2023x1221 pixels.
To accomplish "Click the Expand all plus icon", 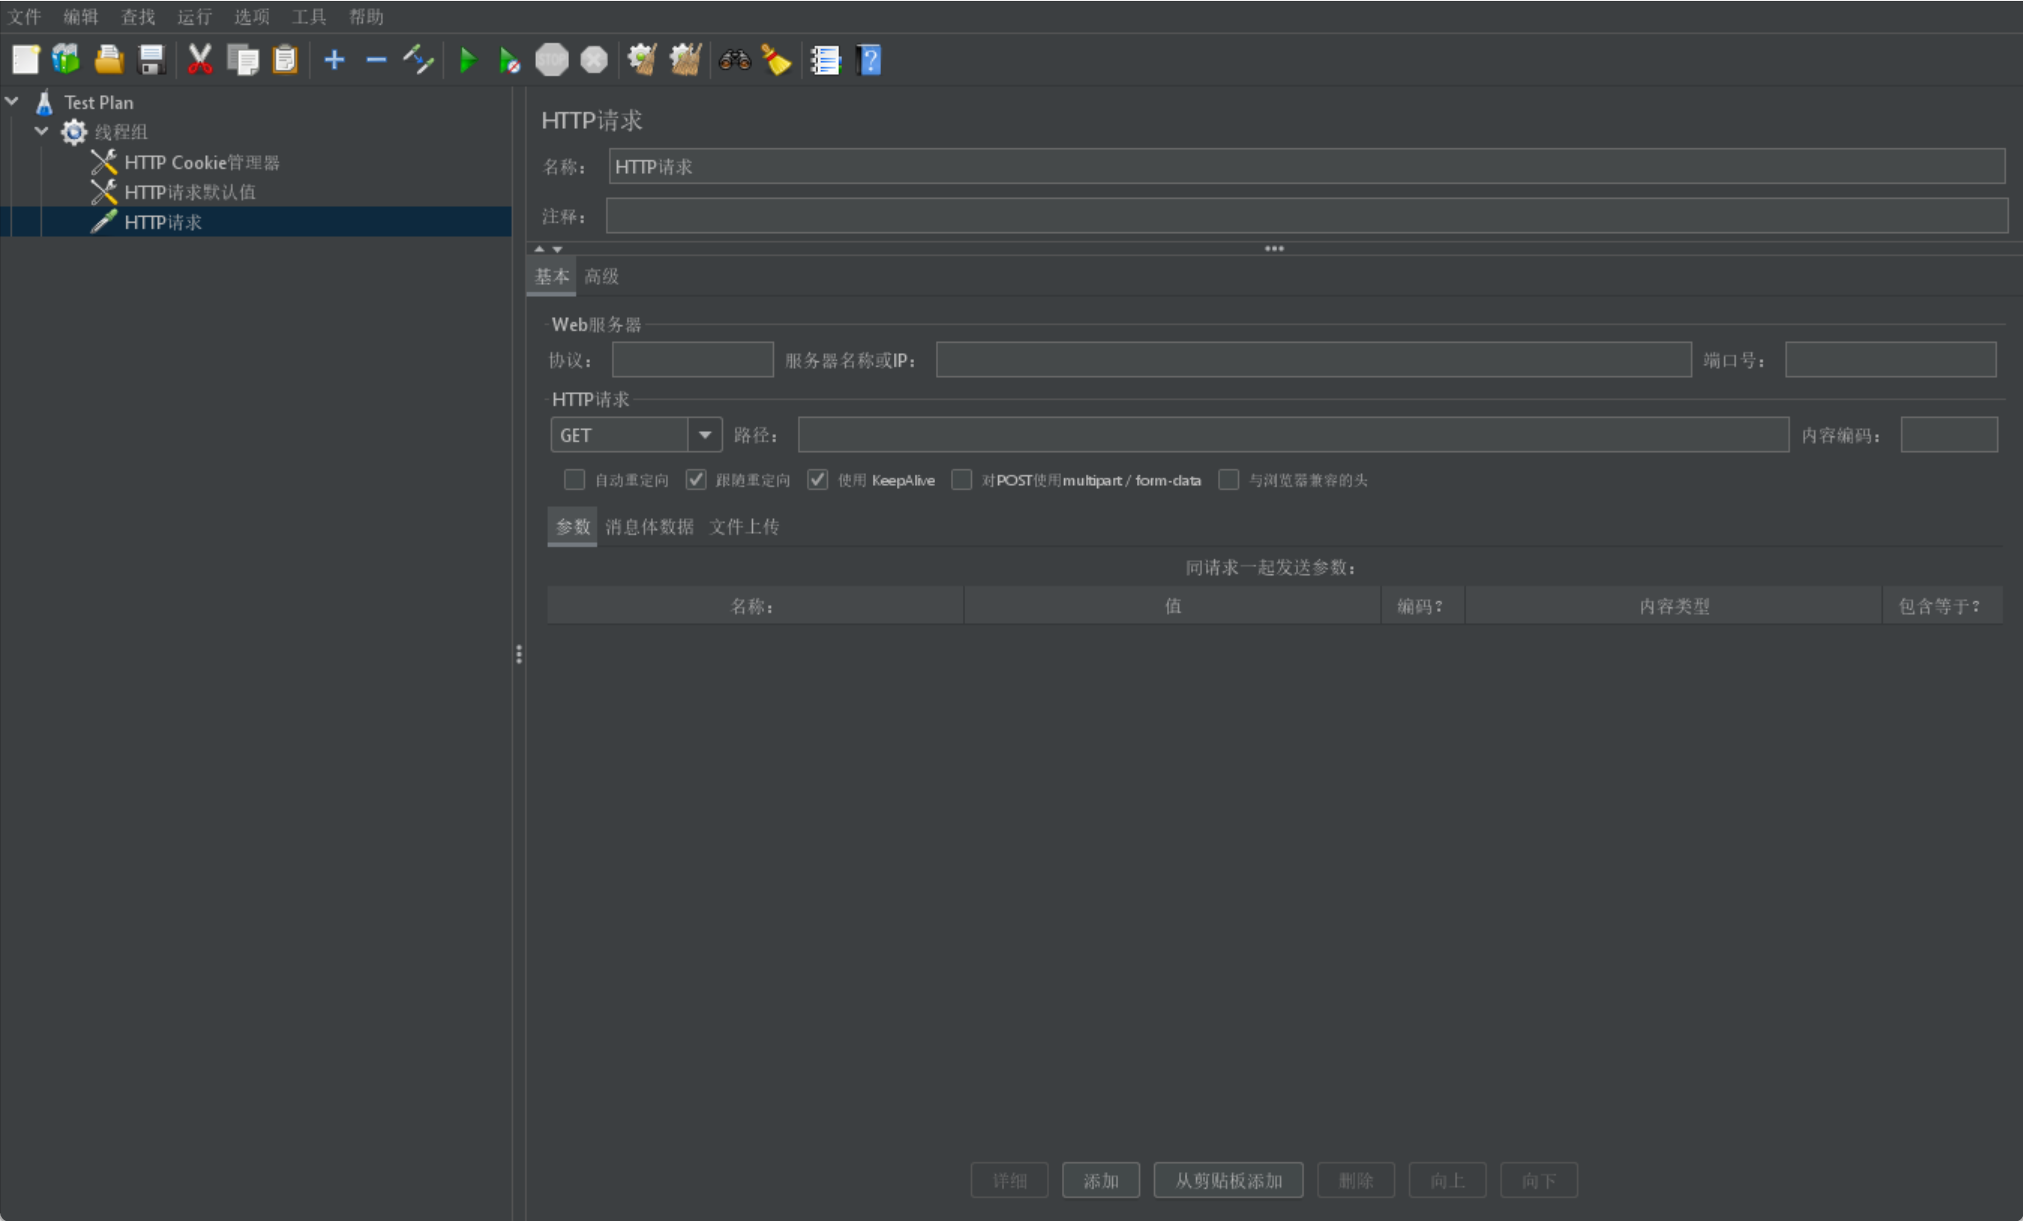I will [335, 60].
